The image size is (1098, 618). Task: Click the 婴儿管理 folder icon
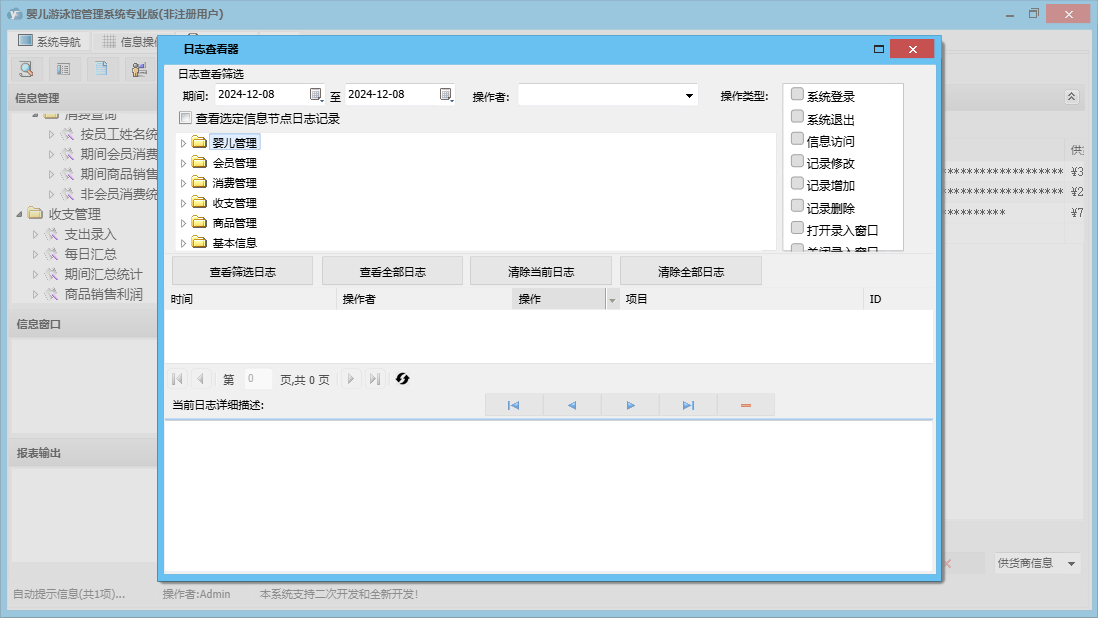pos(200,142)
